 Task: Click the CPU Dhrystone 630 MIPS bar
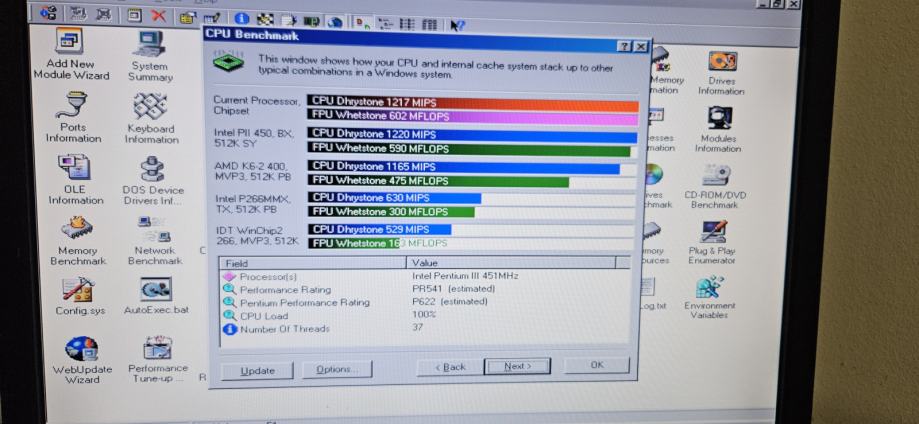(x=395, y=198)
